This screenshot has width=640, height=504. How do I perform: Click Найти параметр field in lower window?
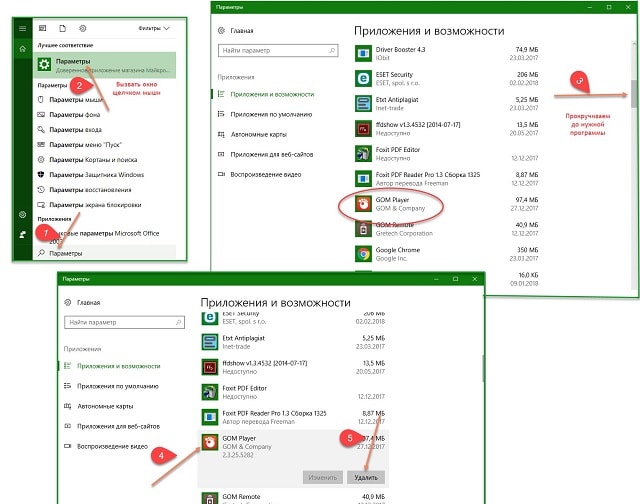coord(124,322)
